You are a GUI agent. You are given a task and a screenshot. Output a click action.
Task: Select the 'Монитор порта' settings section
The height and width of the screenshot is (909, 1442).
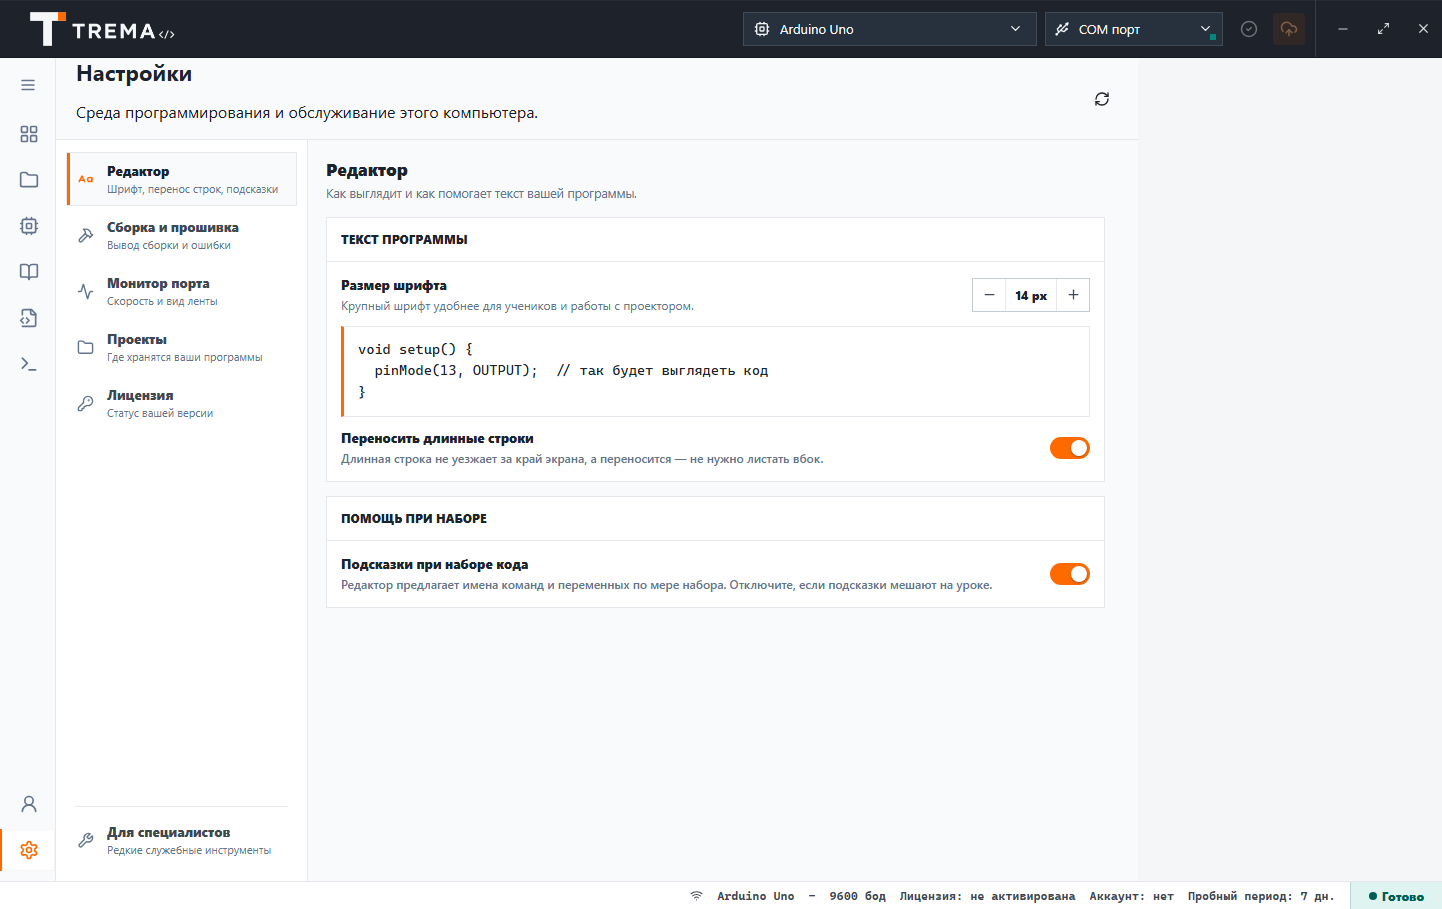(182, 291)
